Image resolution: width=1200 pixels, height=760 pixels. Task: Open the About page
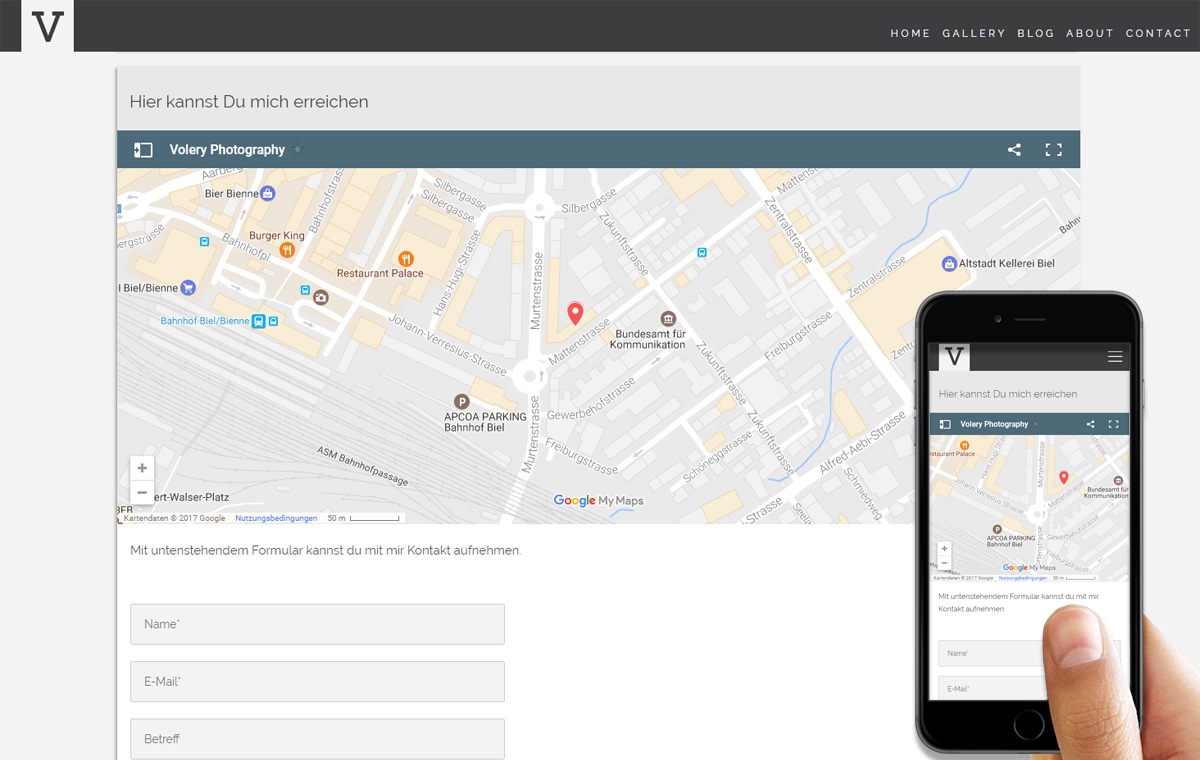1089,33
